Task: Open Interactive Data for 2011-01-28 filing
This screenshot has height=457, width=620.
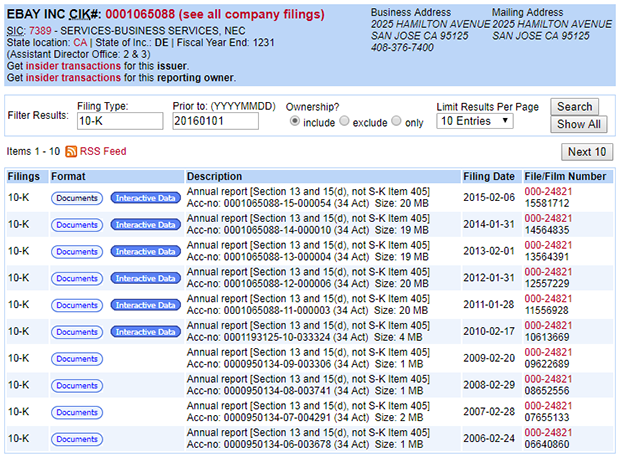Action: click(x=146, y=305)
